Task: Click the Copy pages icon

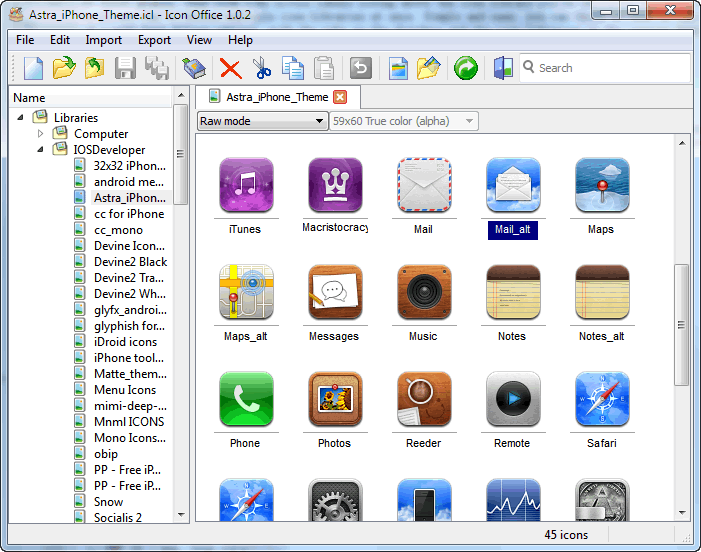Action: (293, 68)
